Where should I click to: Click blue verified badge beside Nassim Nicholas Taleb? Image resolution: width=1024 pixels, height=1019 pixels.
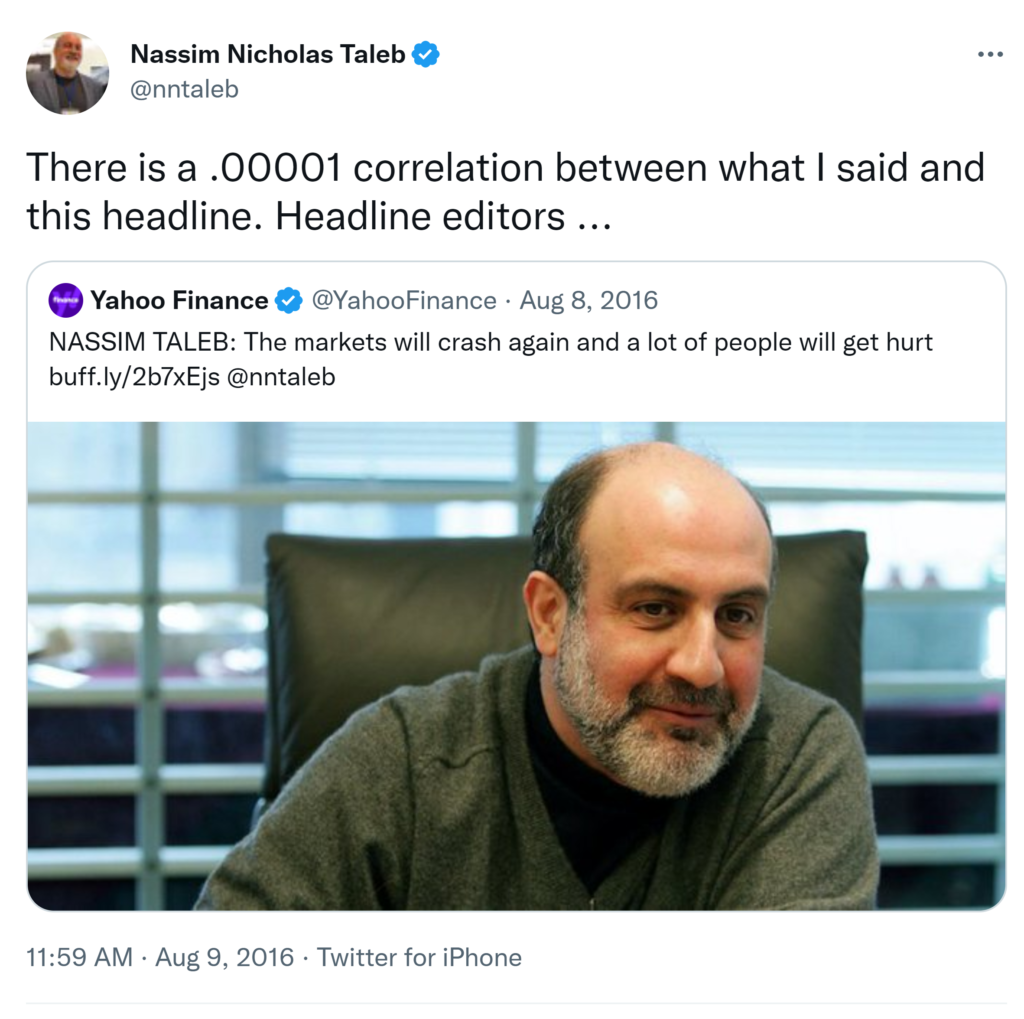(426, 55)
